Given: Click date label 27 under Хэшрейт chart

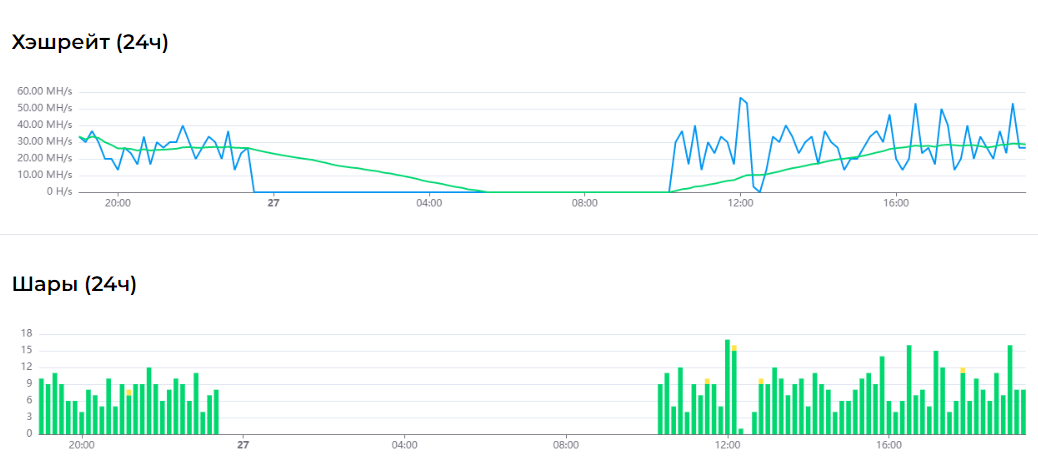Looking at the screenshot, I should point(273,203).
